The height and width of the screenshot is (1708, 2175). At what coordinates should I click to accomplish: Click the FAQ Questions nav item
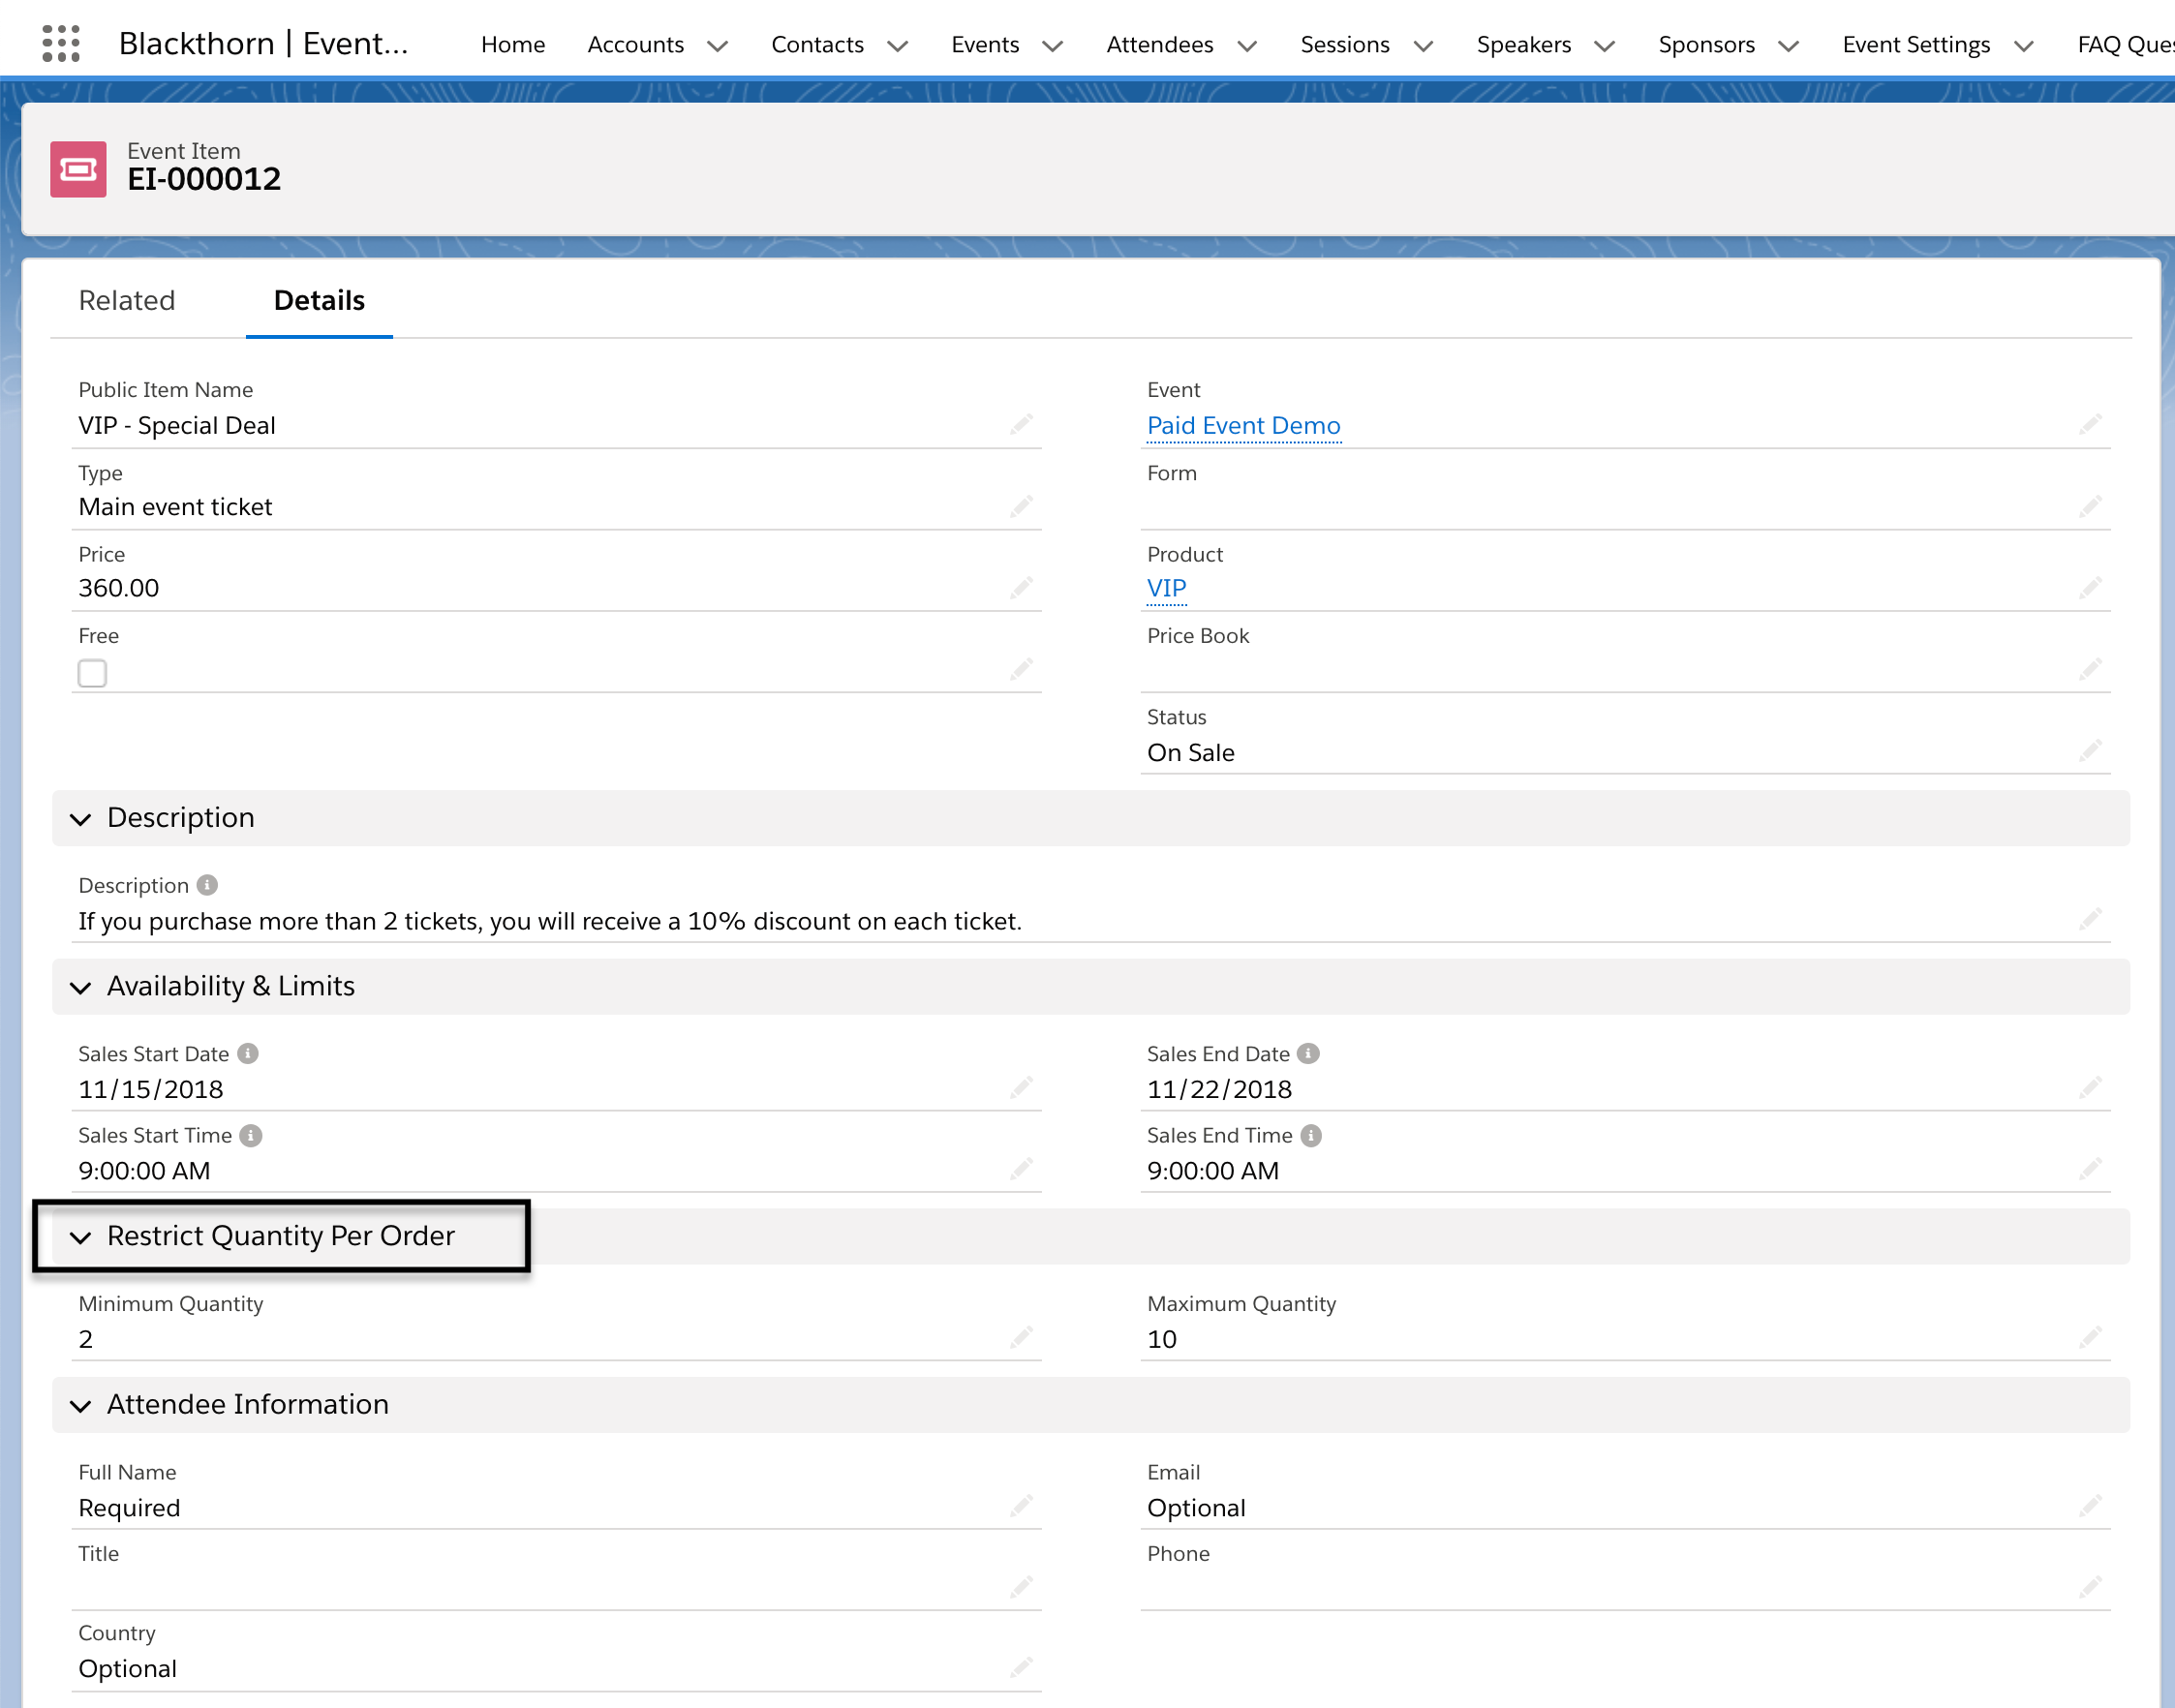[2125, 44]
